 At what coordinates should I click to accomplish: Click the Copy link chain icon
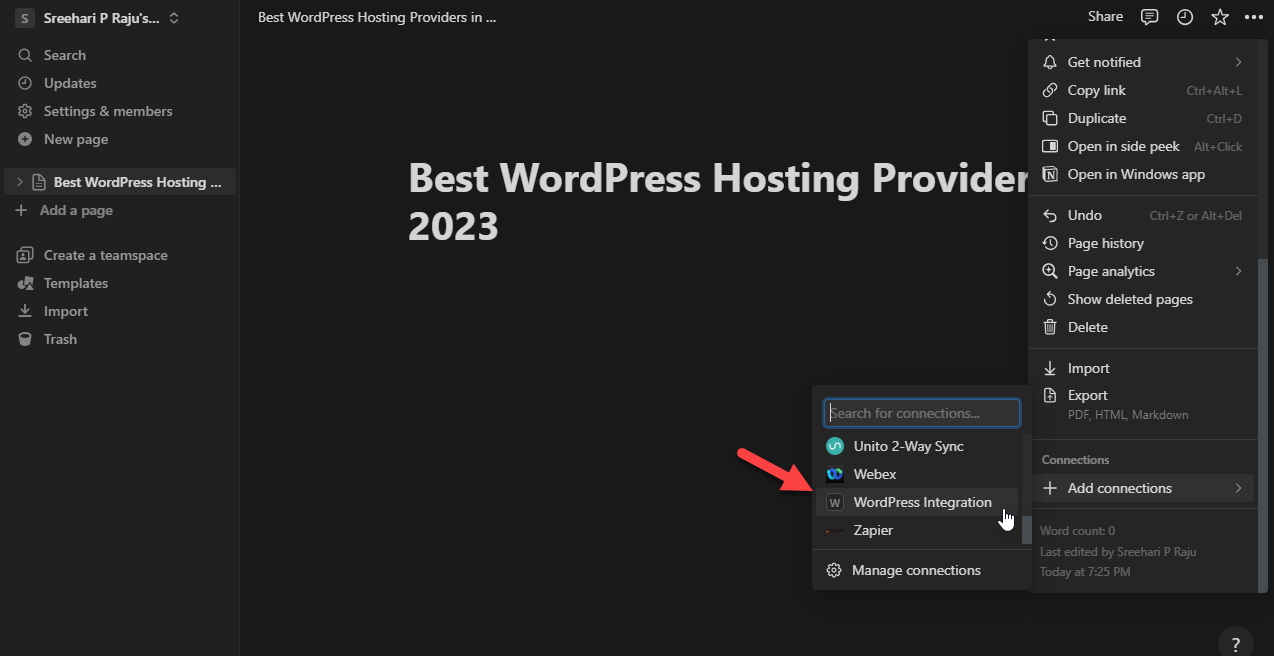(1050, 90)
